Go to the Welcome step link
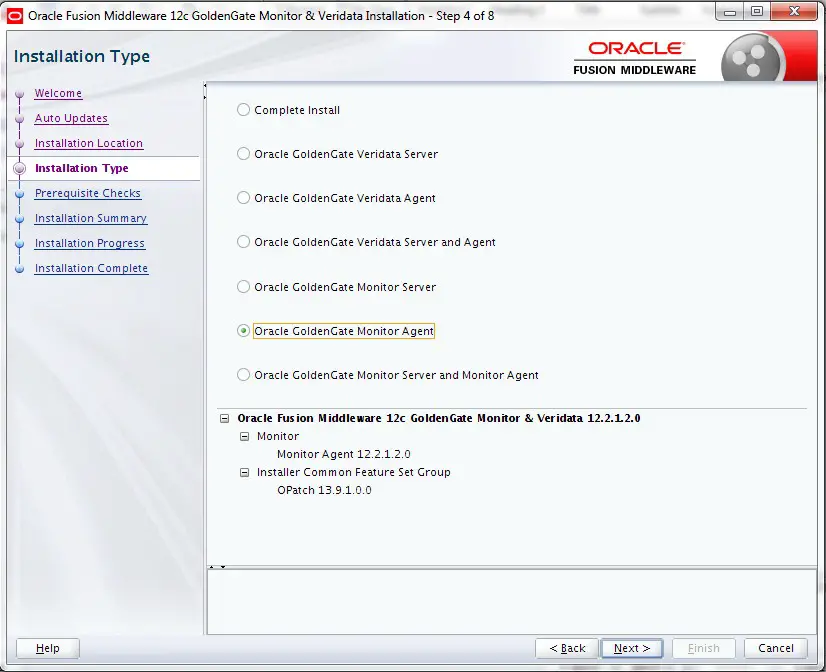Image resolution: width=826 pixels, height=672 pixels. click(58, 93)
